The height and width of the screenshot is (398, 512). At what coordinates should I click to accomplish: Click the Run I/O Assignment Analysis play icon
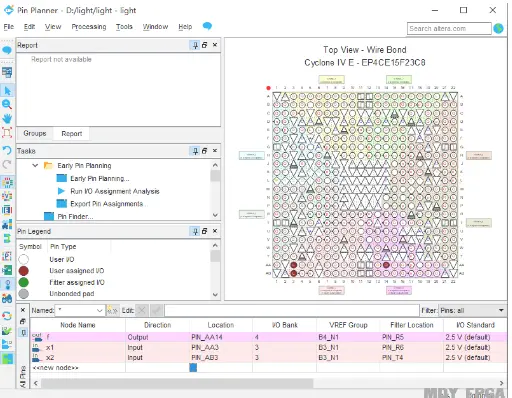pyautogui.click(x=61, y=191)
